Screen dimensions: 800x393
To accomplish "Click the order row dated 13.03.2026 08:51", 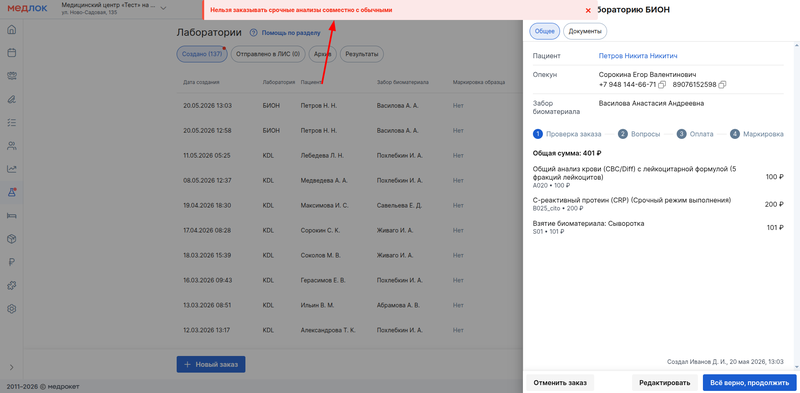I will (349, 305).
